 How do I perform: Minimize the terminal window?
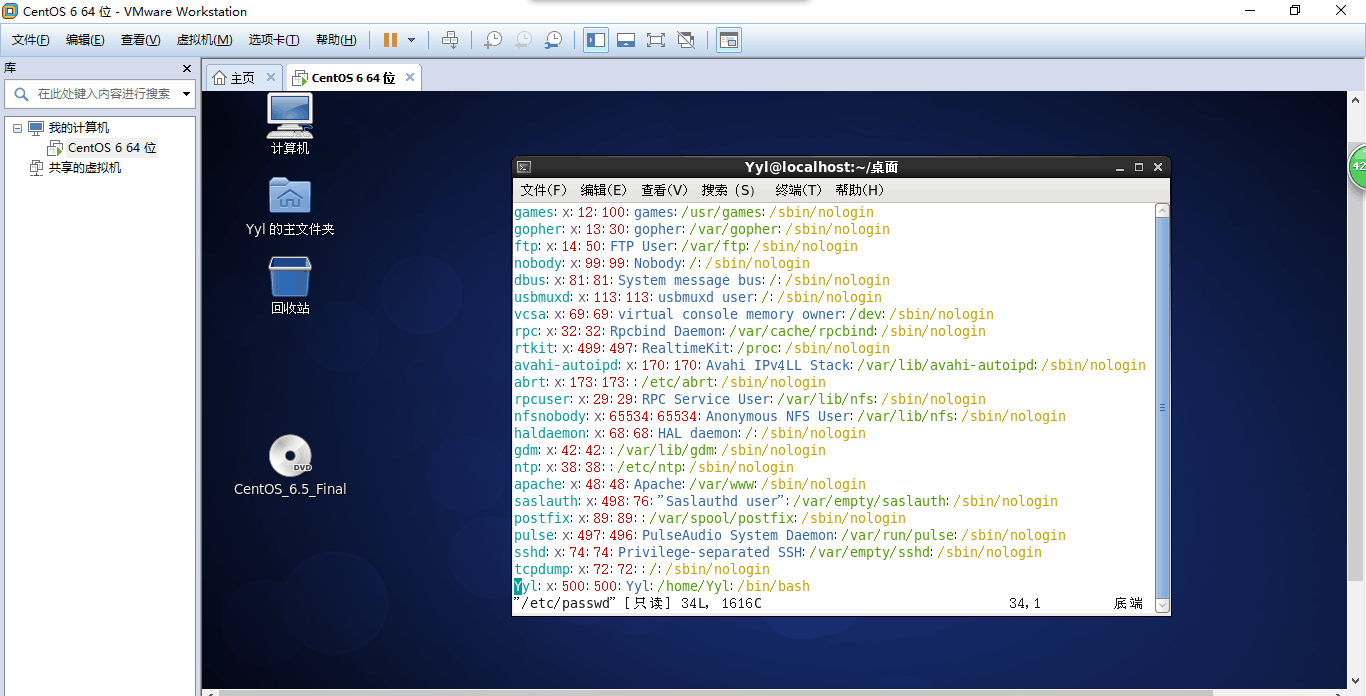click(1120, 167)
